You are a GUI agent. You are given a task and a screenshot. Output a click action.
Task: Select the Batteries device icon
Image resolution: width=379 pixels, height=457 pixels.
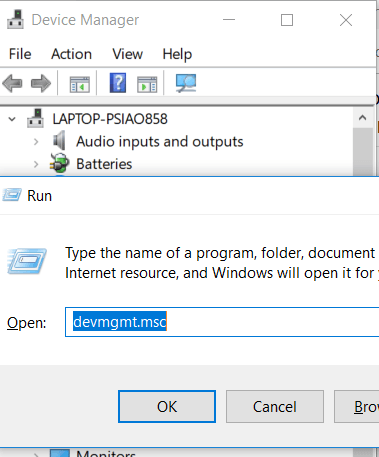click(60, 163)
